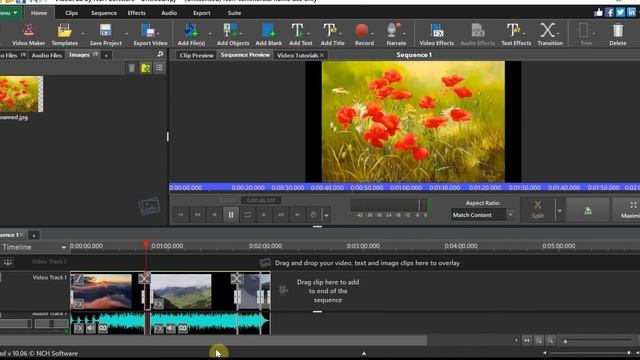The height and width of the screenshot is (360, 640).
Task: Click the fade curve icon on the first clip
Action: pyautogui.click(x=78, y=279)
